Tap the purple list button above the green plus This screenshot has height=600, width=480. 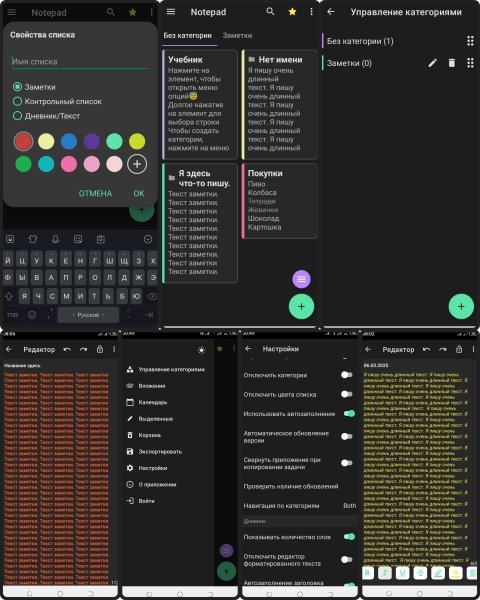tap(301, 279)
